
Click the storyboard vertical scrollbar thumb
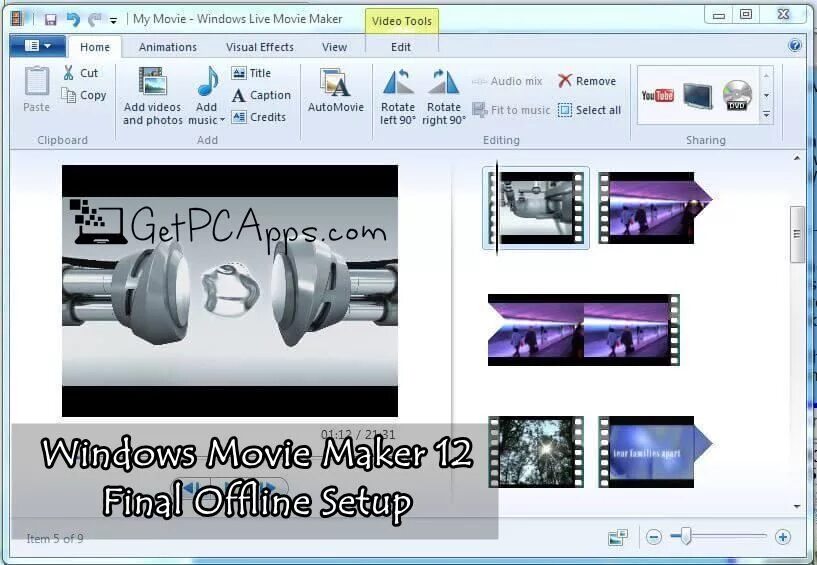(797, 234)
